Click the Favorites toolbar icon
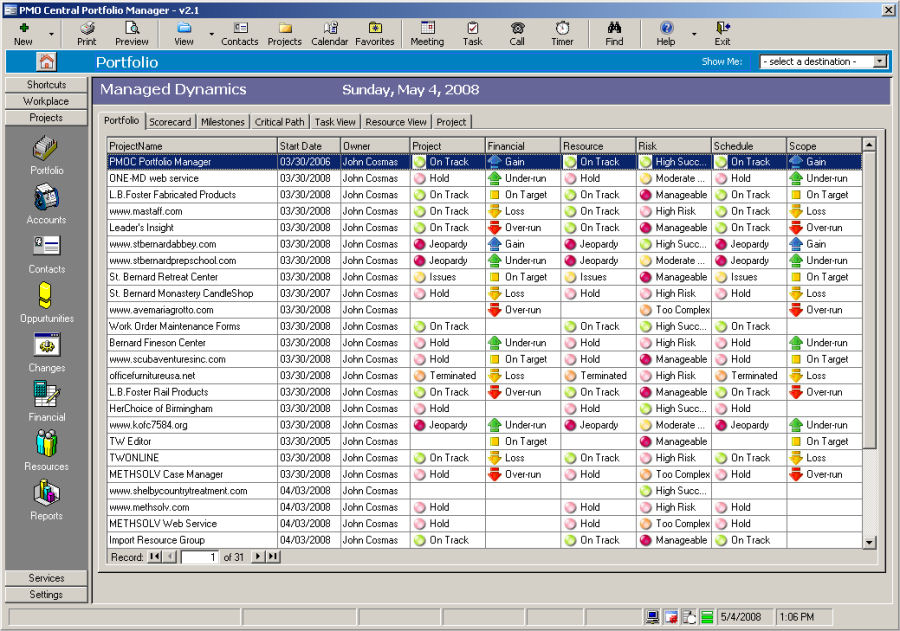The image size is (900, 631). coord(375,34)
